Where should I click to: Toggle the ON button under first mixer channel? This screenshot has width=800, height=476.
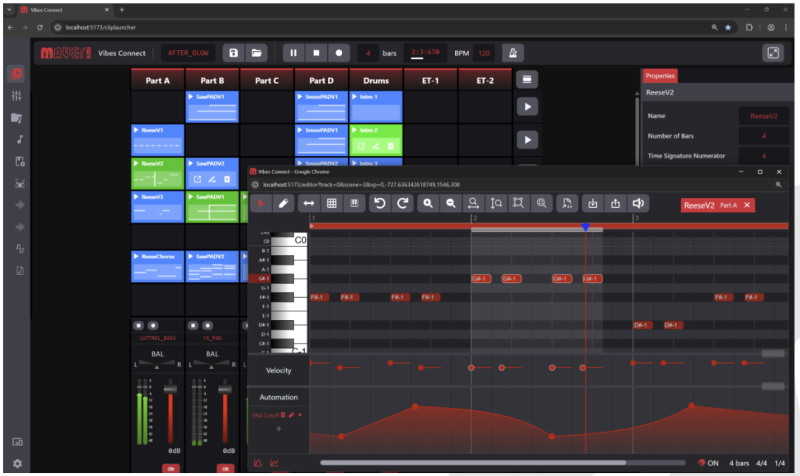click(x=171, y=468)
